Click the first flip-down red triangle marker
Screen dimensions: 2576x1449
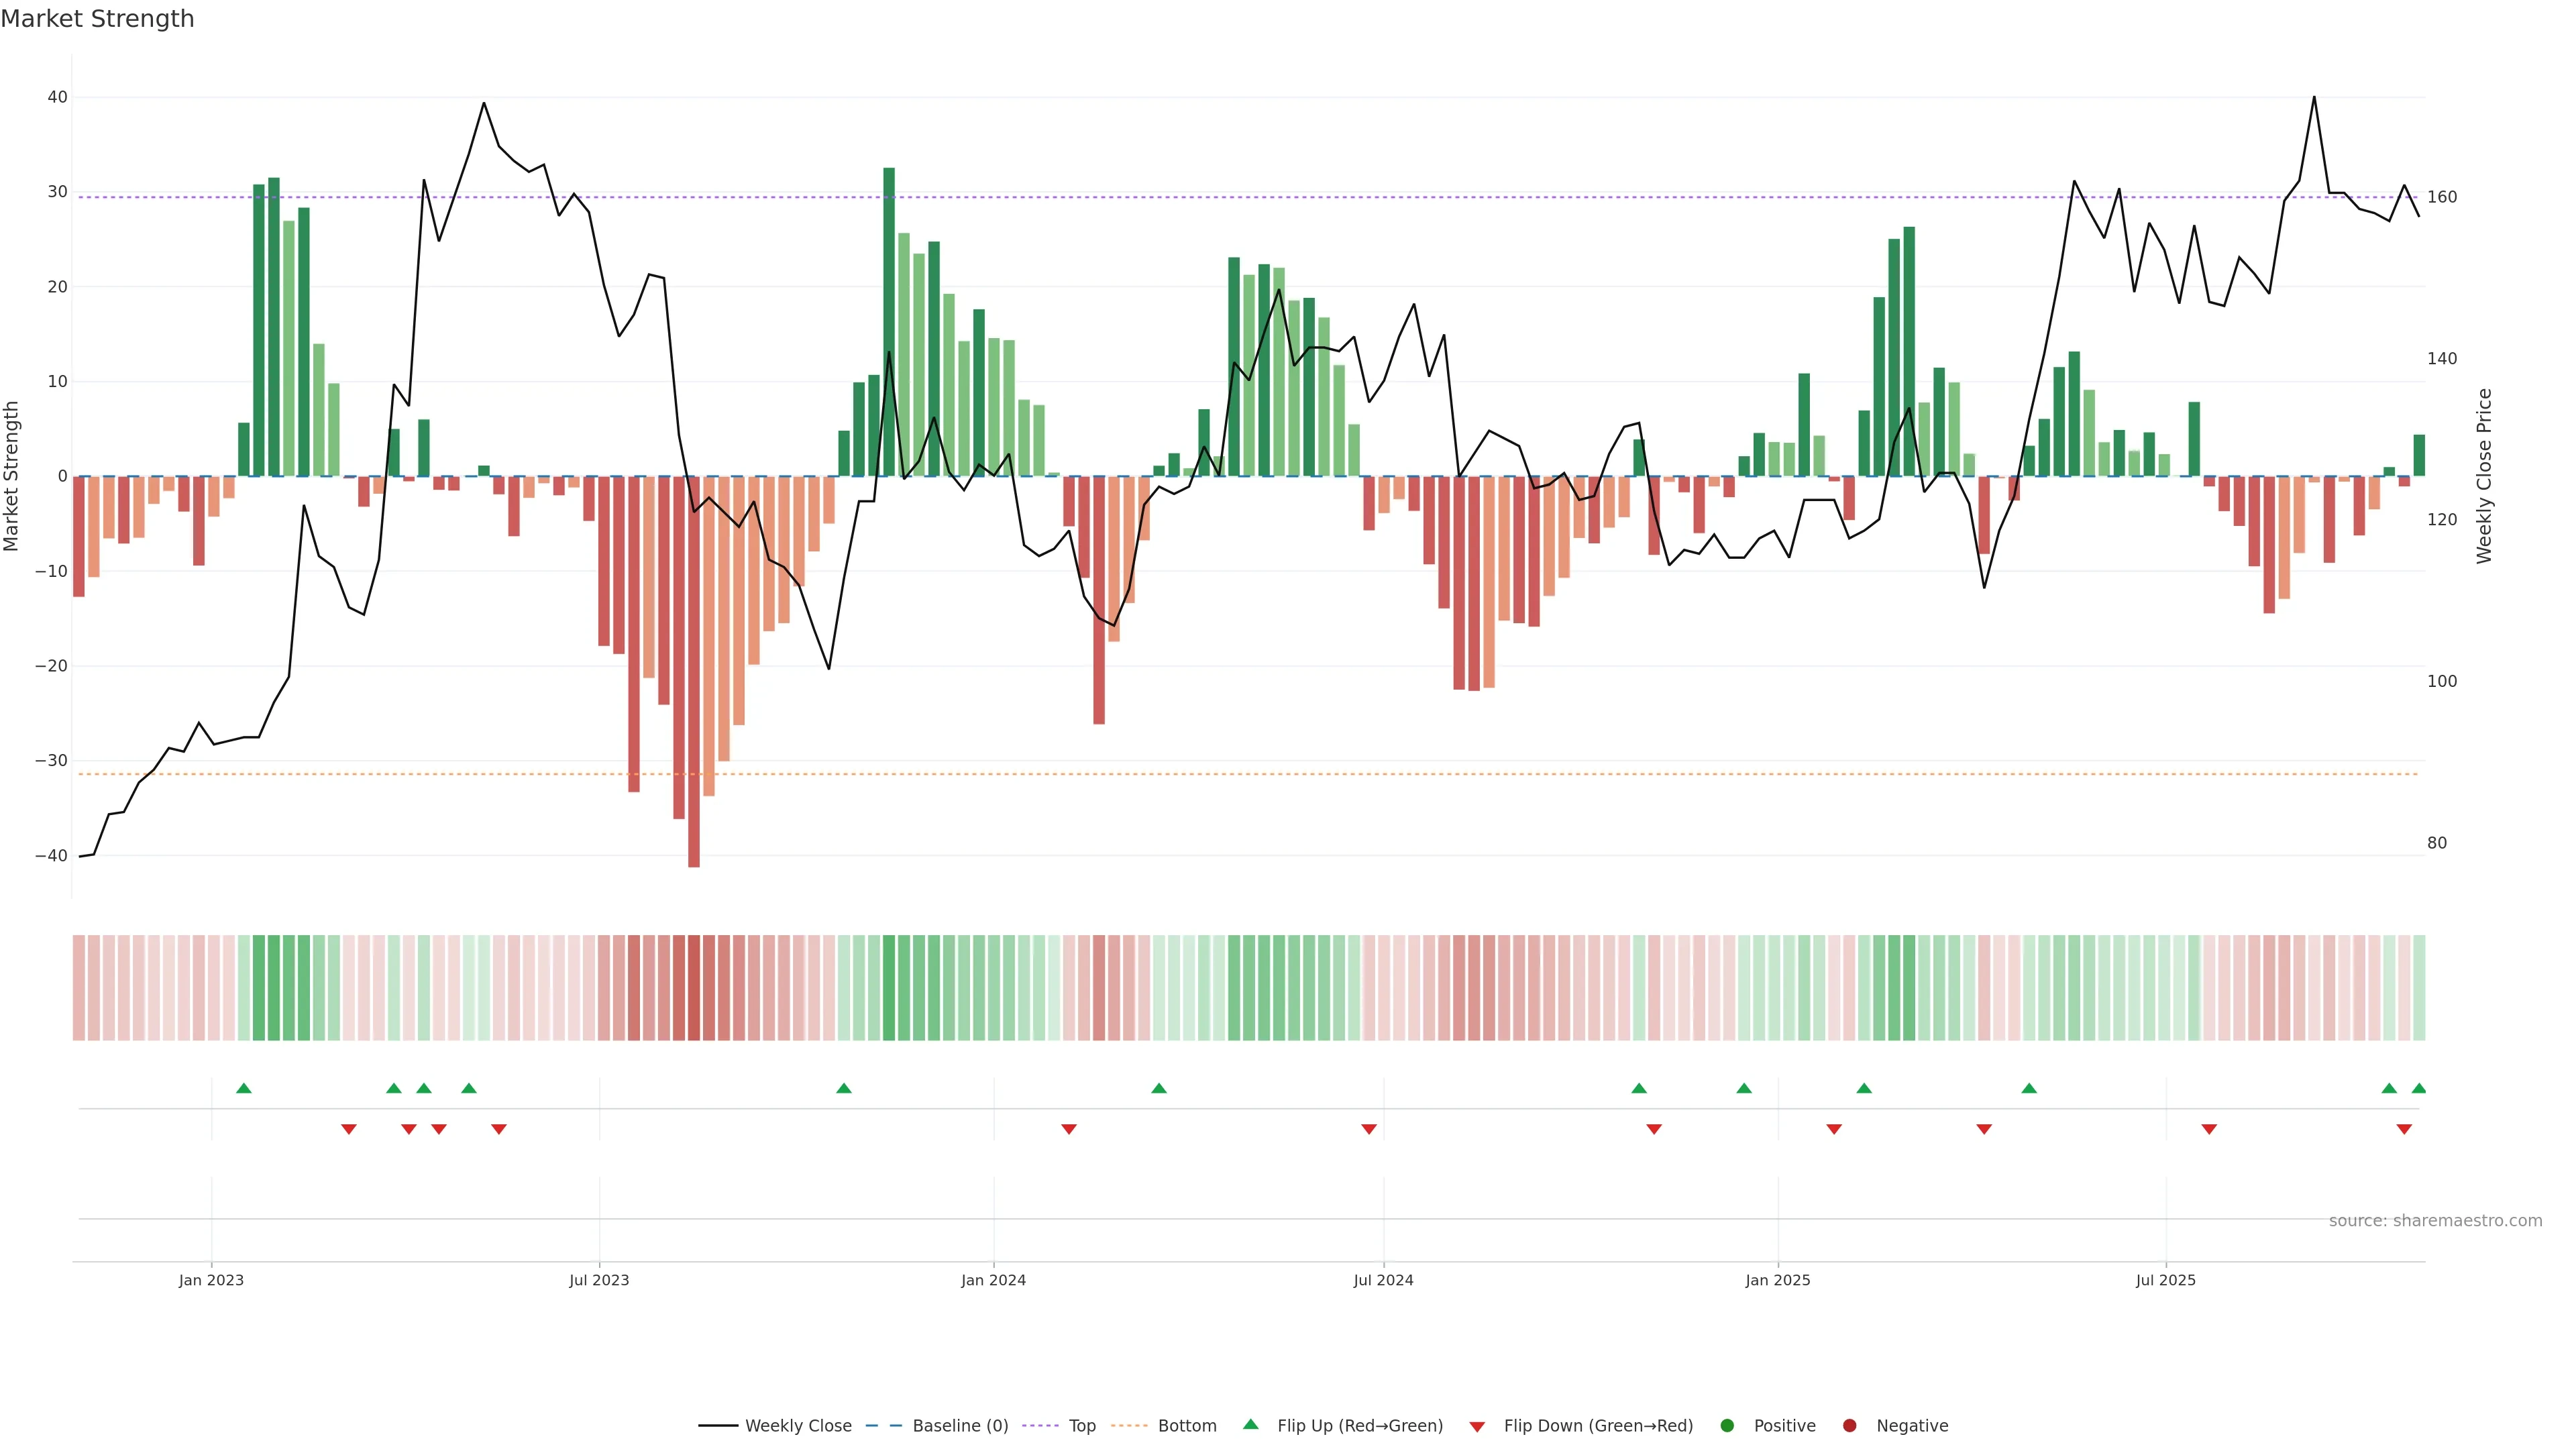(x=348, y=1129)
